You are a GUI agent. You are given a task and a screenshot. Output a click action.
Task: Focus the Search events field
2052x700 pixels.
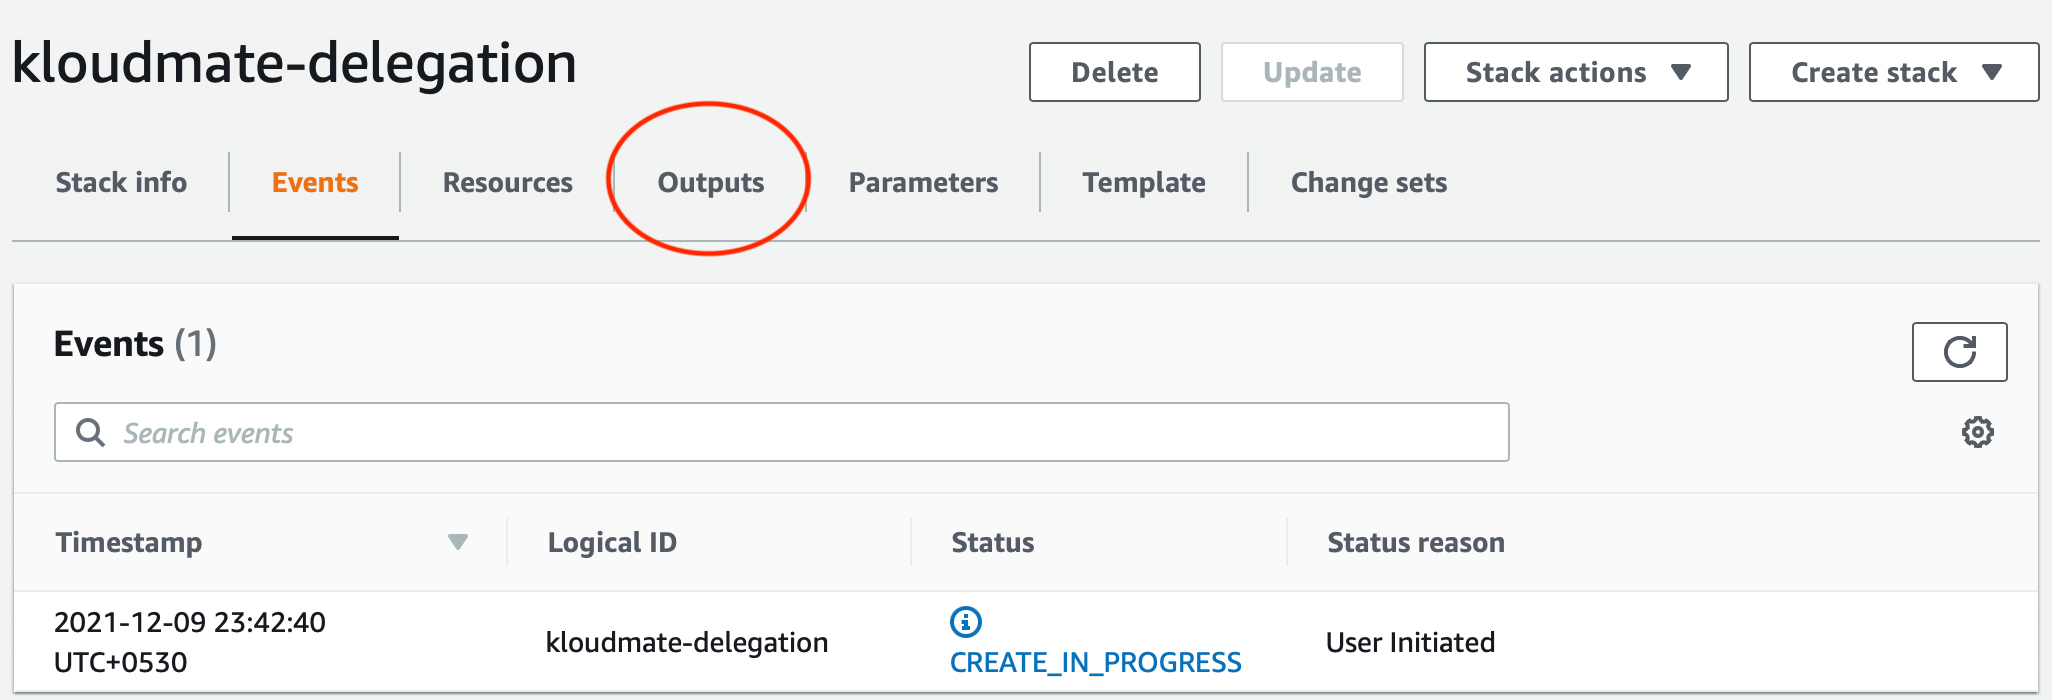pos(781,432)
